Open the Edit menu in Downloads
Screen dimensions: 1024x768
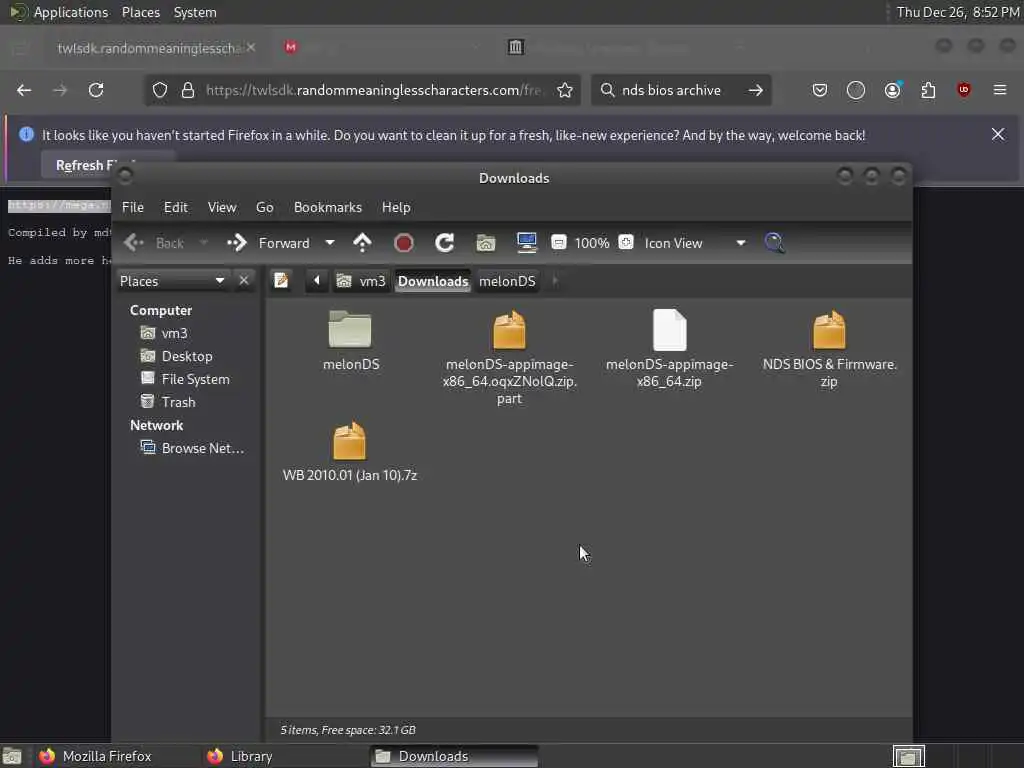[176, 207]
